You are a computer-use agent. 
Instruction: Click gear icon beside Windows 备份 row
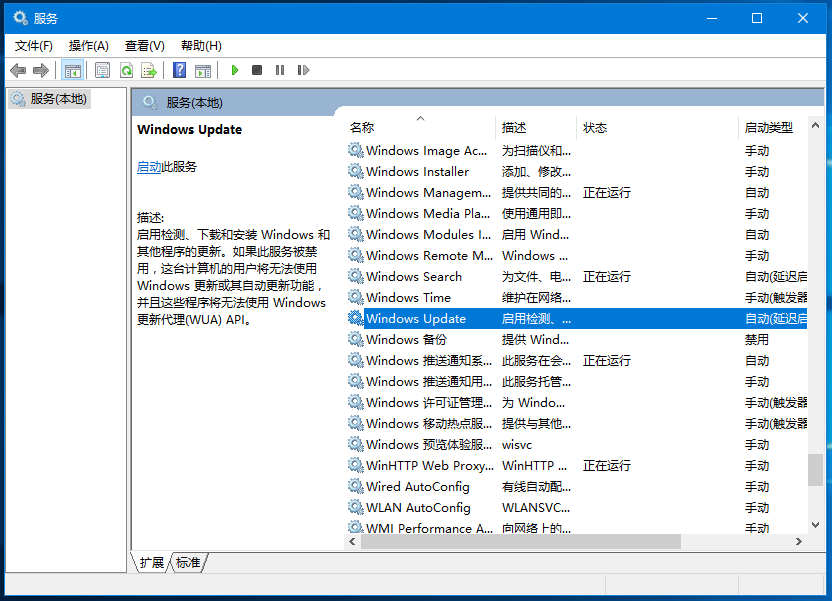(355, 339)
